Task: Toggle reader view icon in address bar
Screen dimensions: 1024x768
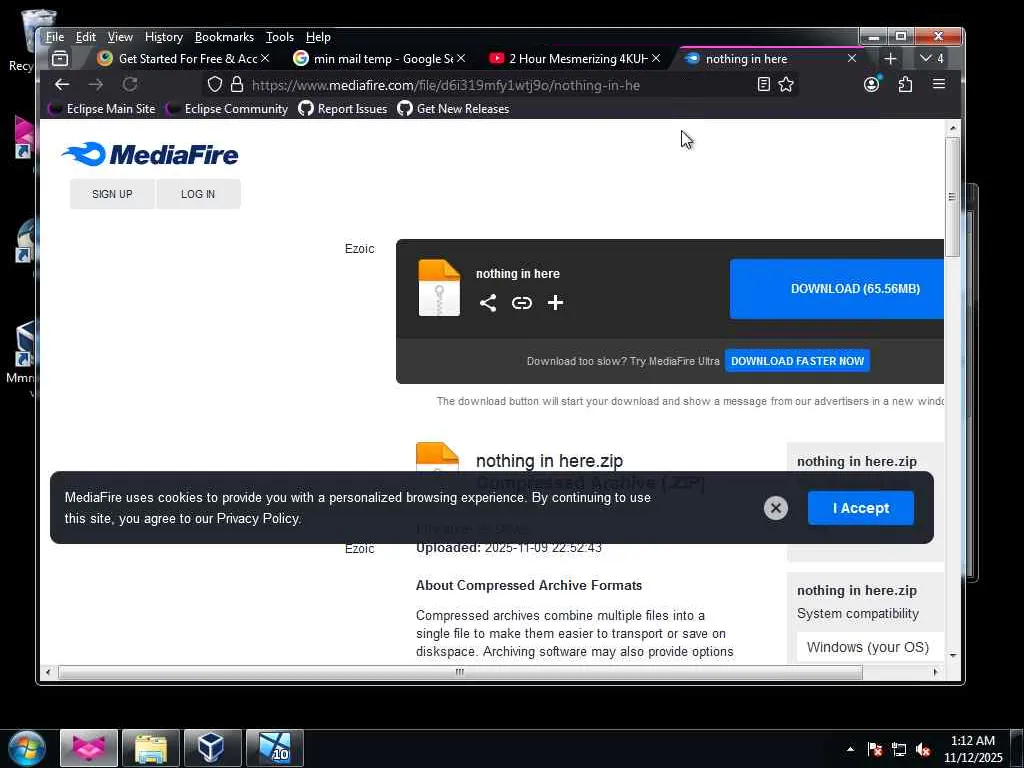Action: [x=763, y=84]
